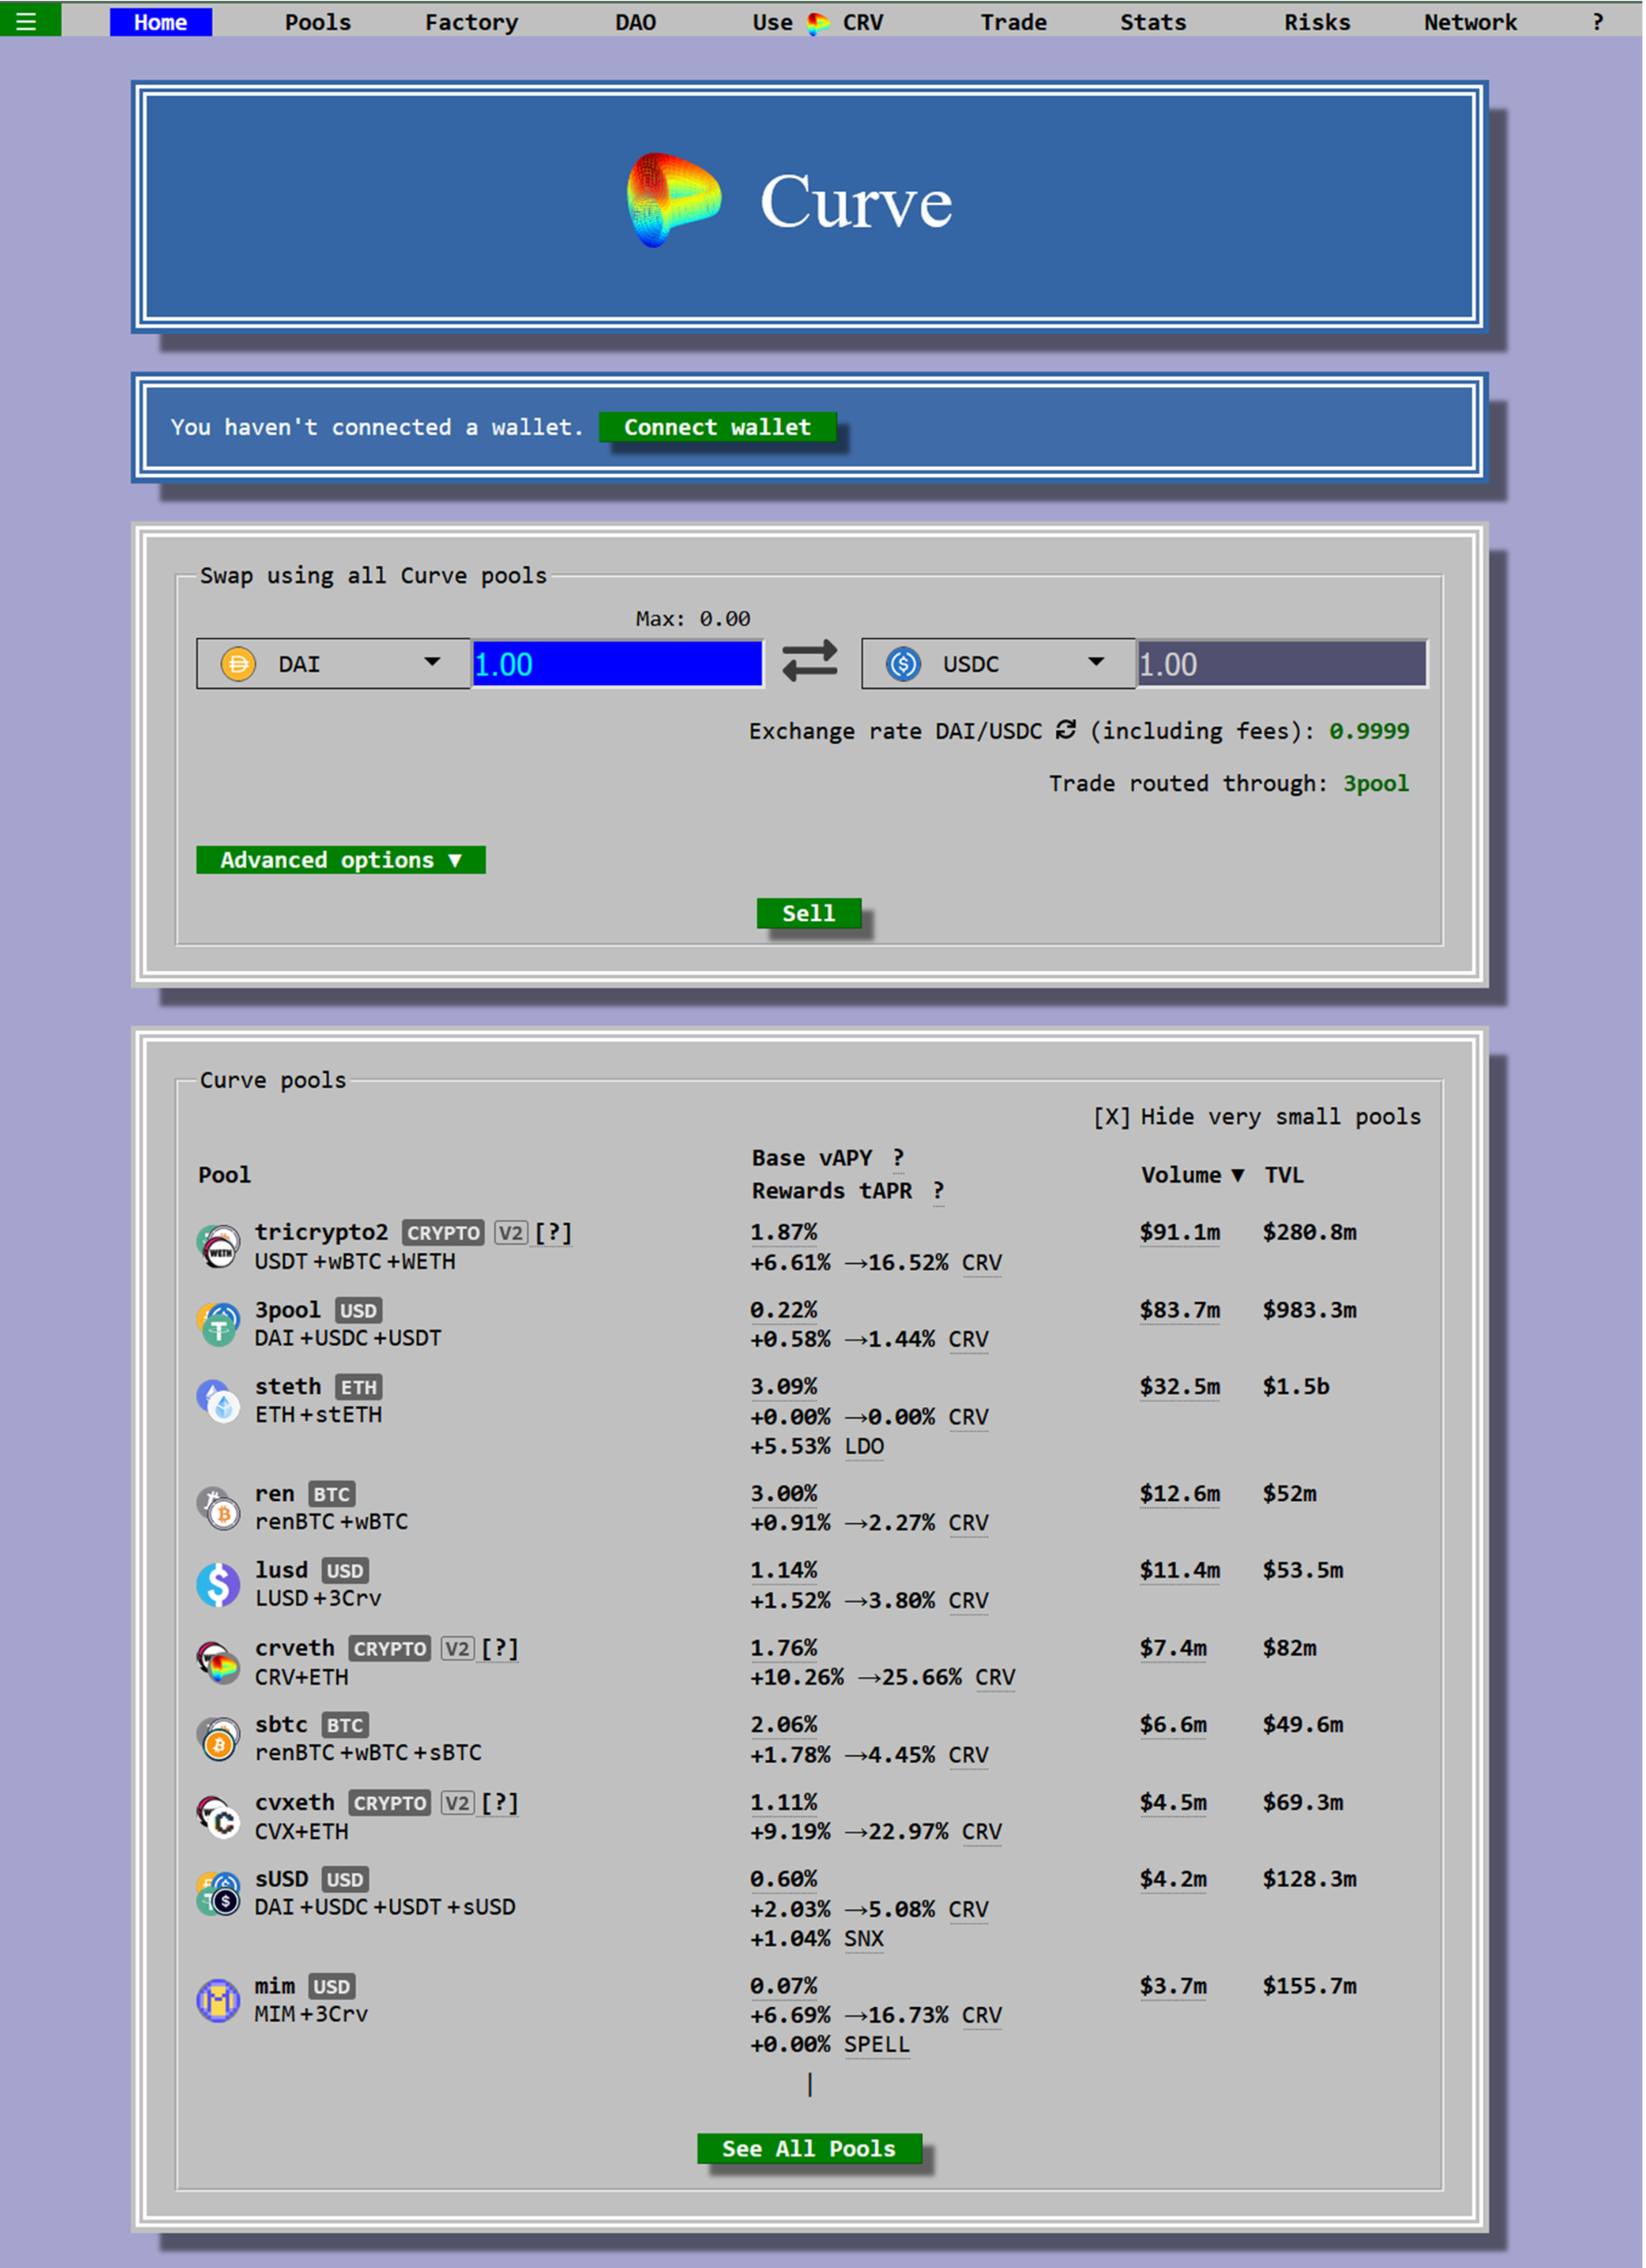Screen dimensions: 1646x2268
Task: Click the Connect wallet button
Action: (717, 427)
